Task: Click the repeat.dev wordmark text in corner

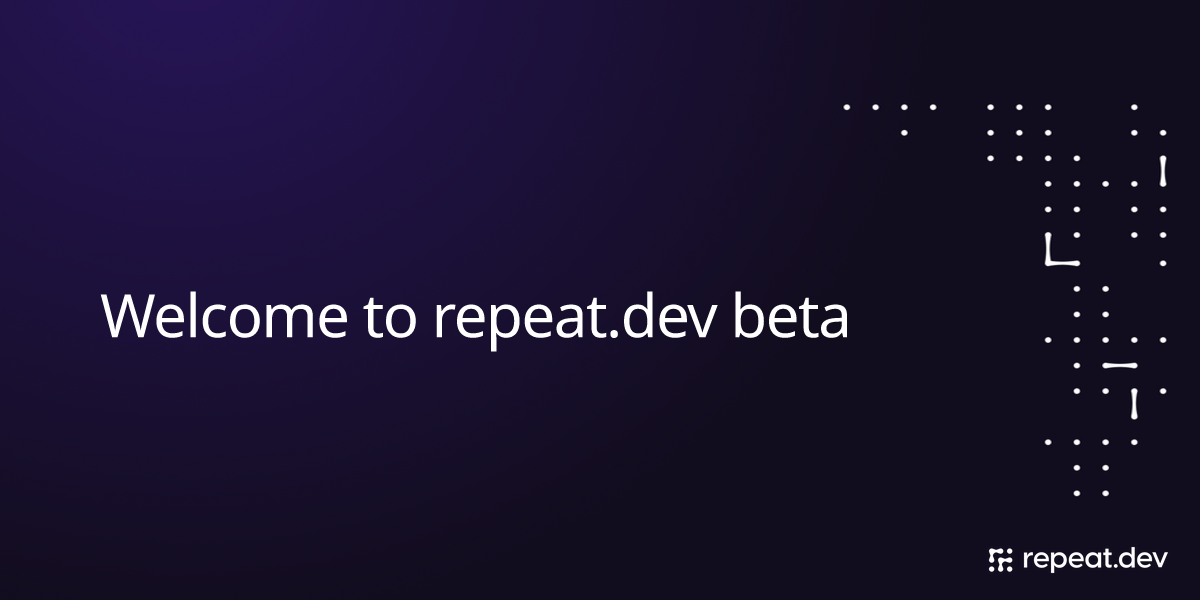Action: point(1094,560)
